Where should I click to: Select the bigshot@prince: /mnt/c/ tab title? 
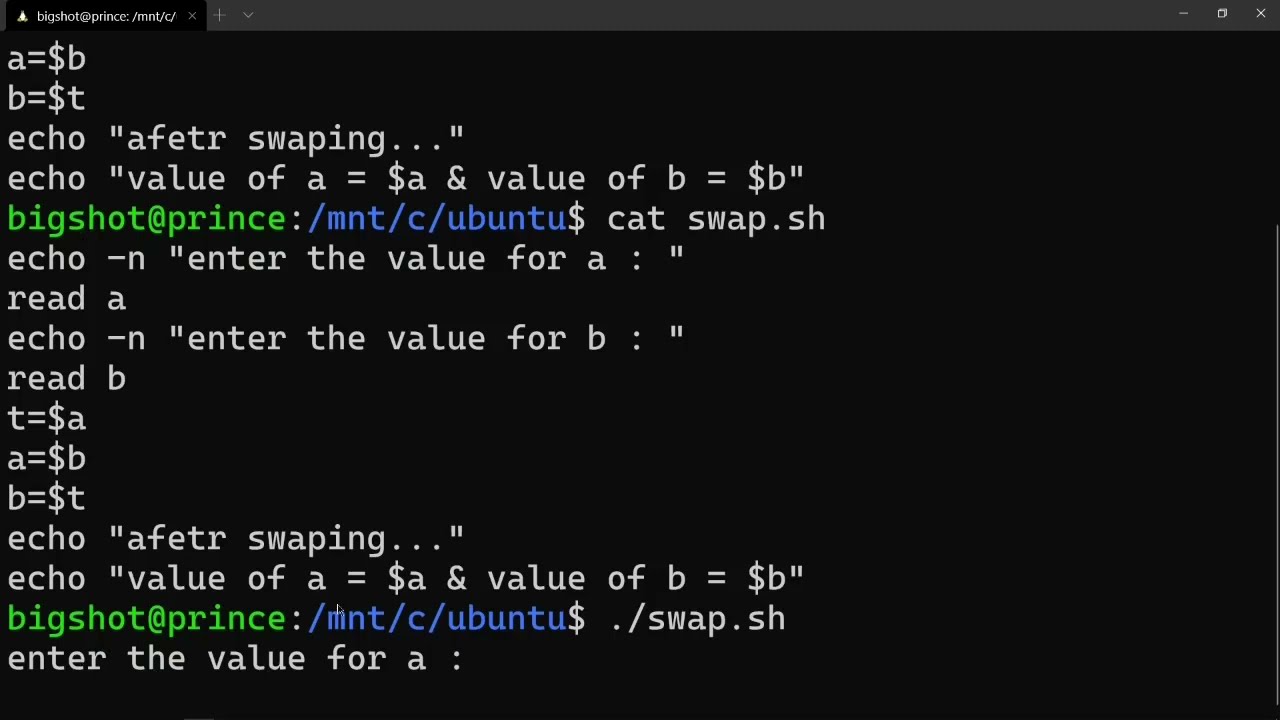click(x=106, y=16)
